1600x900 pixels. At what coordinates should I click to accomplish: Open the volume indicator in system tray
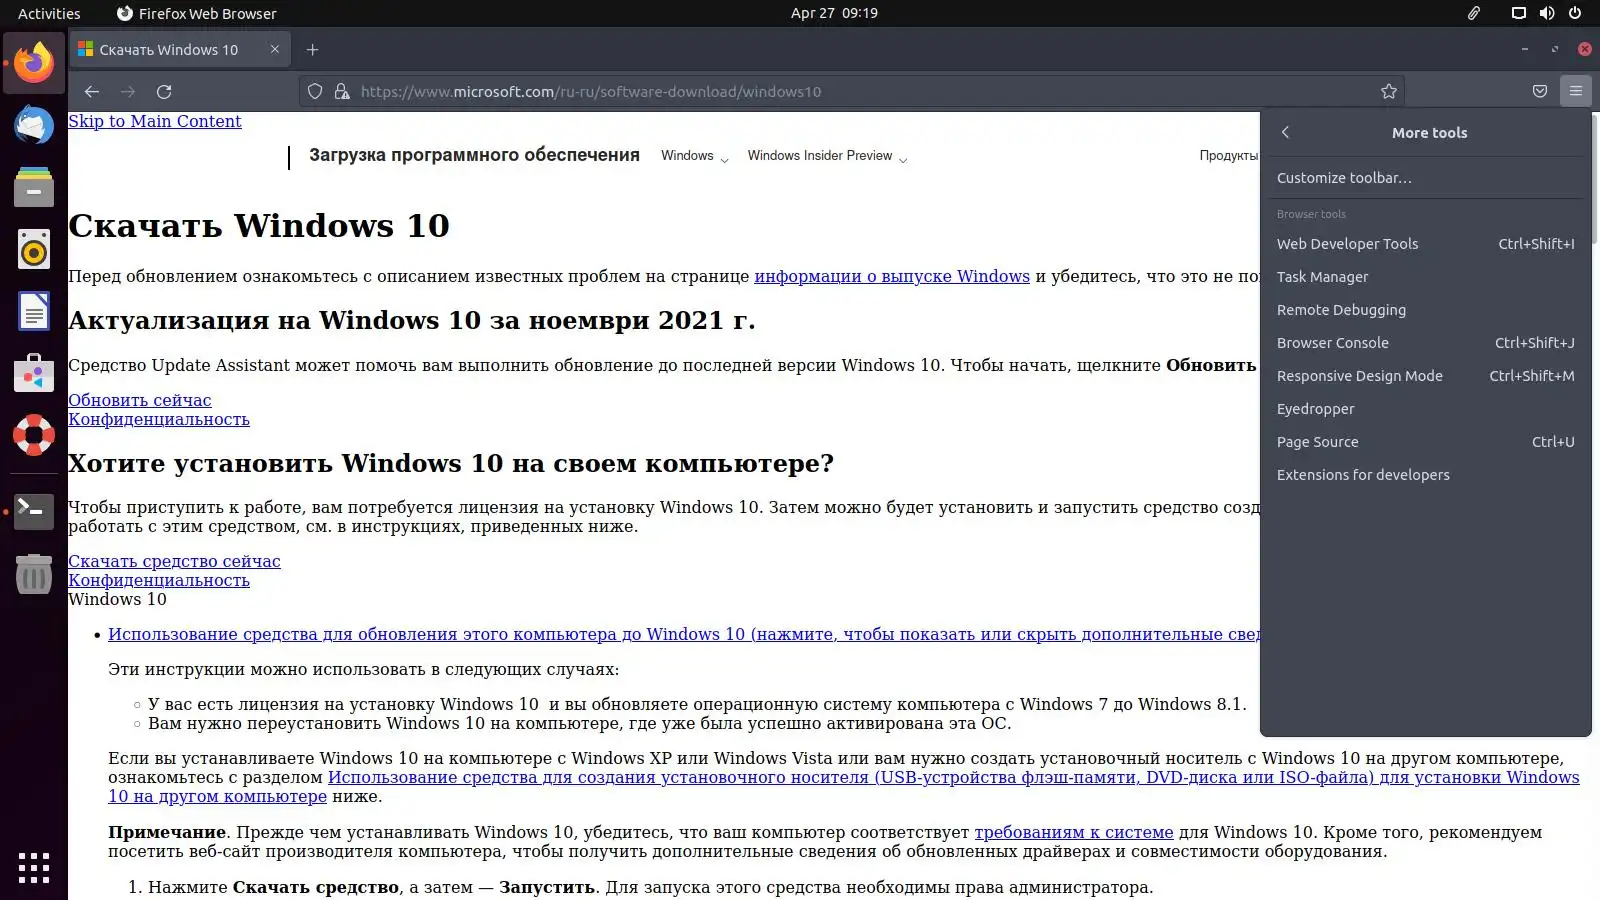[1547, 13]
